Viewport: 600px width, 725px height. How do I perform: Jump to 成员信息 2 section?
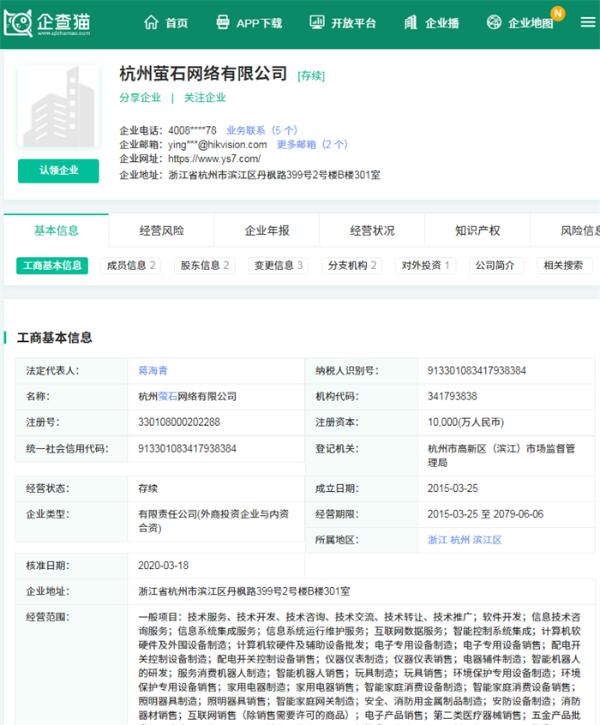pyautogui.click(x=131, y=265)
